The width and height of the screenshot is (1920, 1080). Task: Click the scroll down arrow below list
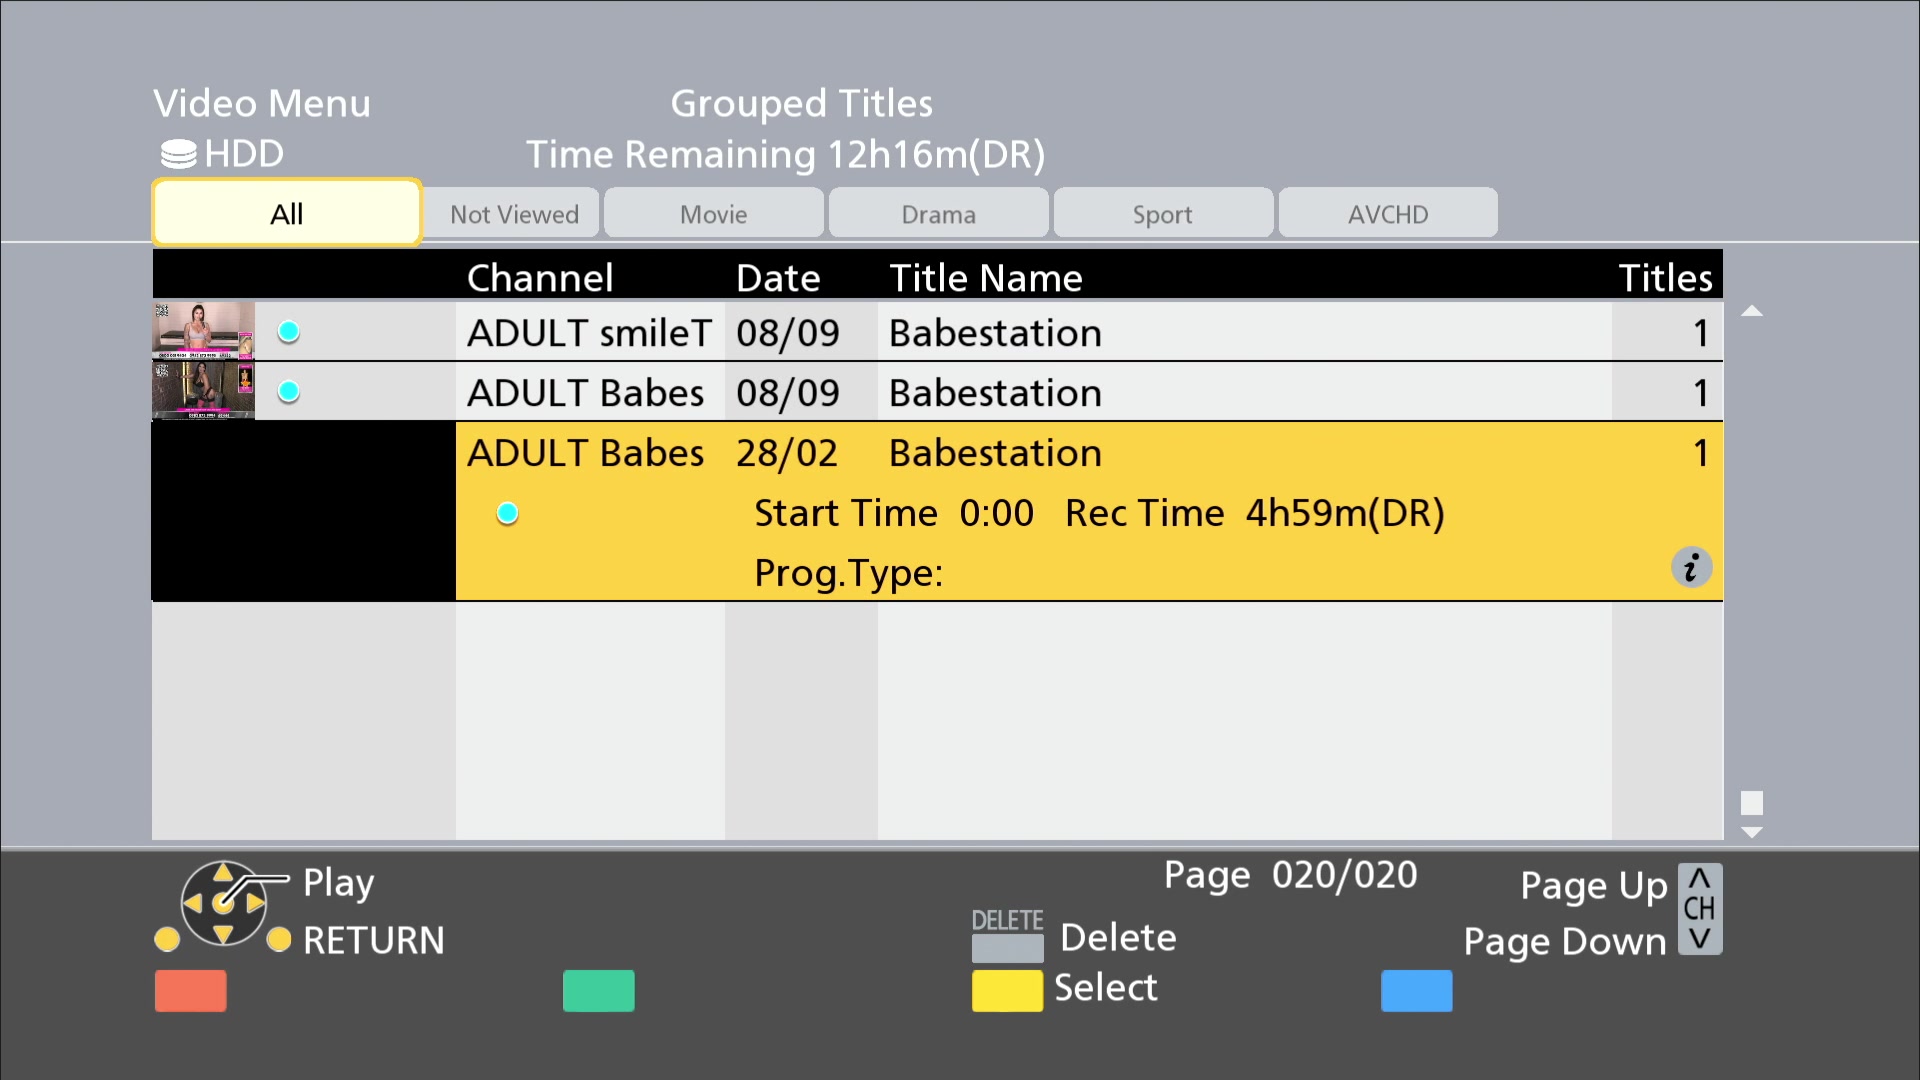[1751, 832]
